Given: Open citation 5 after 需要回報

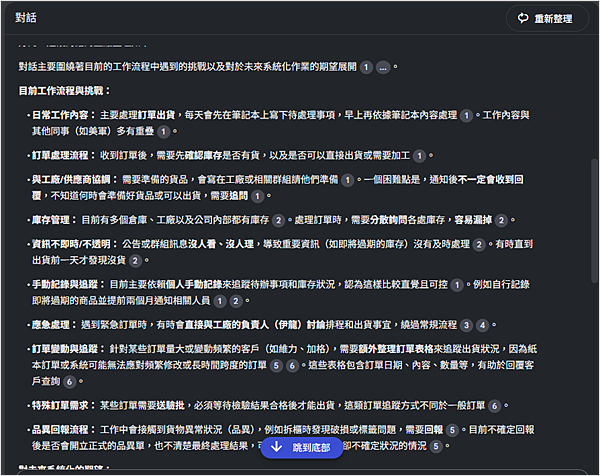Looking at the screenshot, I should 452,430.
